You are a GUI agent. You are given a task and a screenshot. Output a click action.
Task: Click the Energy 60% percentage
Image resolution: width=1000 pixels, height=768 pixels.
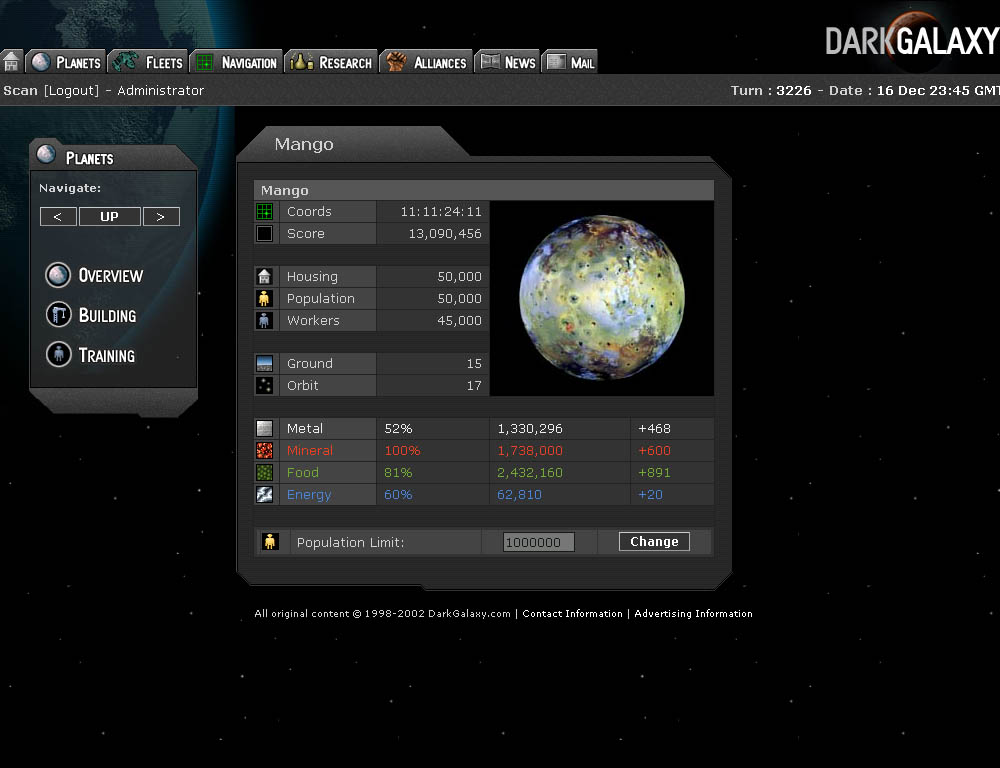pos(399,495)
